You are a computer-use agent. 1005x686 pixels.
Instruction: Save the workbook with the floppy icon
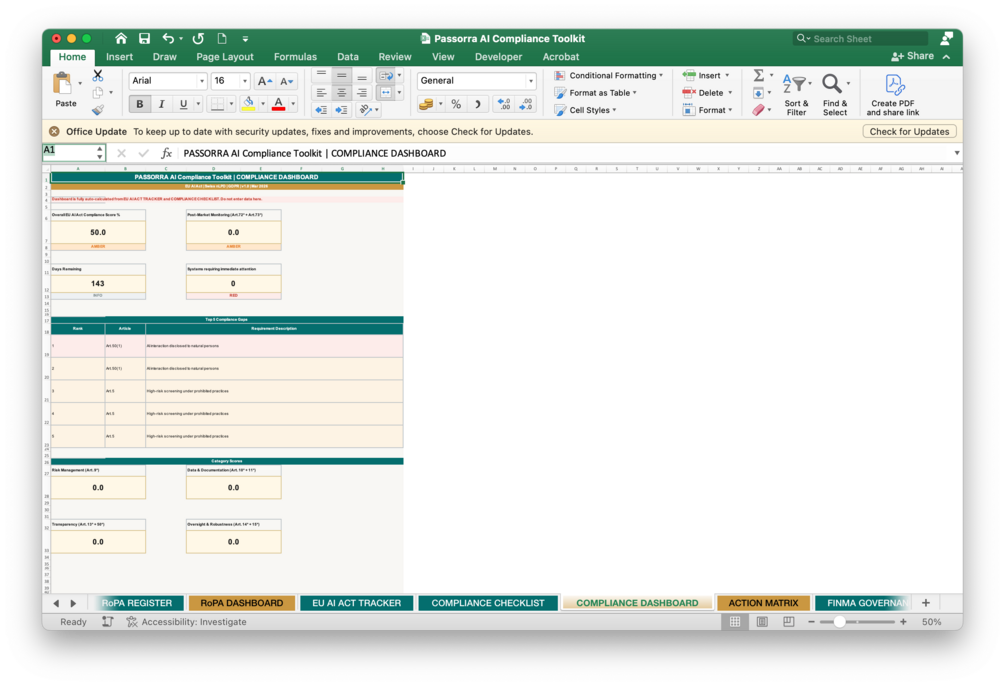[144, 38]
